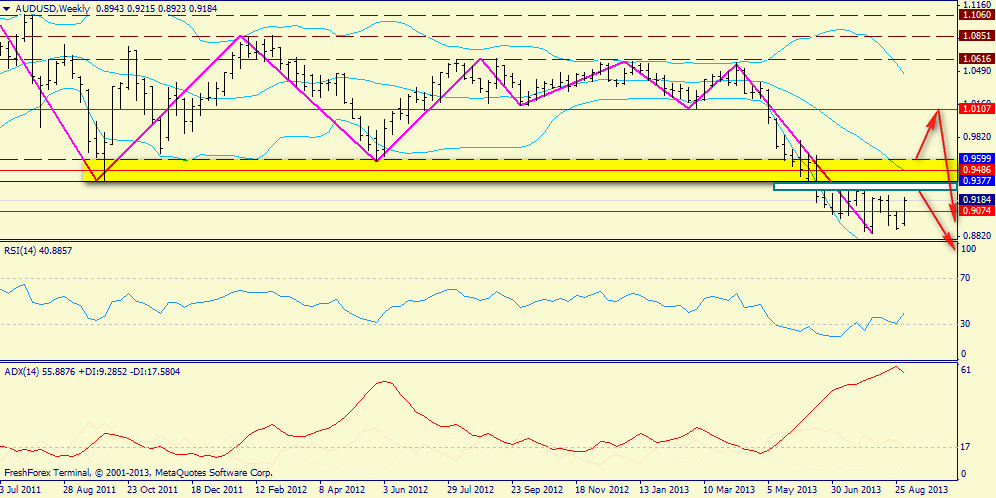Select the current price 0.9184 label
This screenshot has height=498, width=996.
975,199
